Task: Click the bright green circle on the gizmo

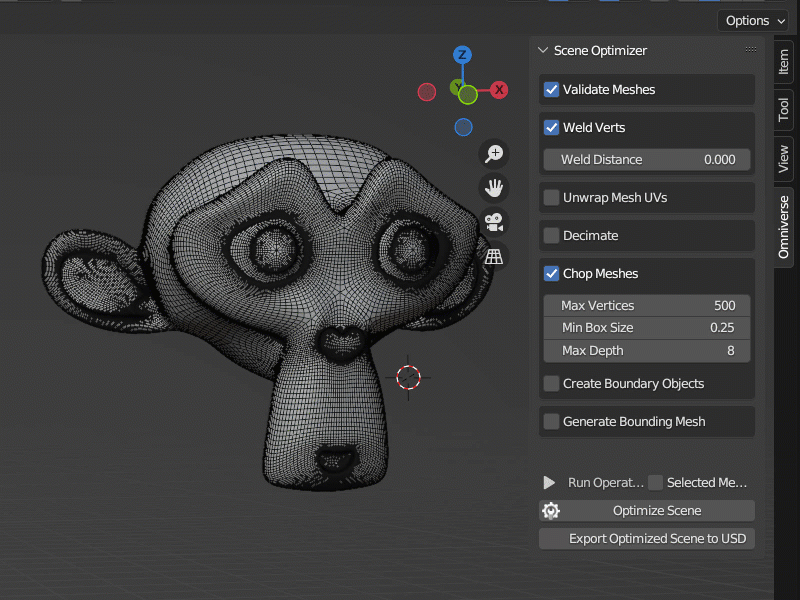Action: (x=467, y=95)
